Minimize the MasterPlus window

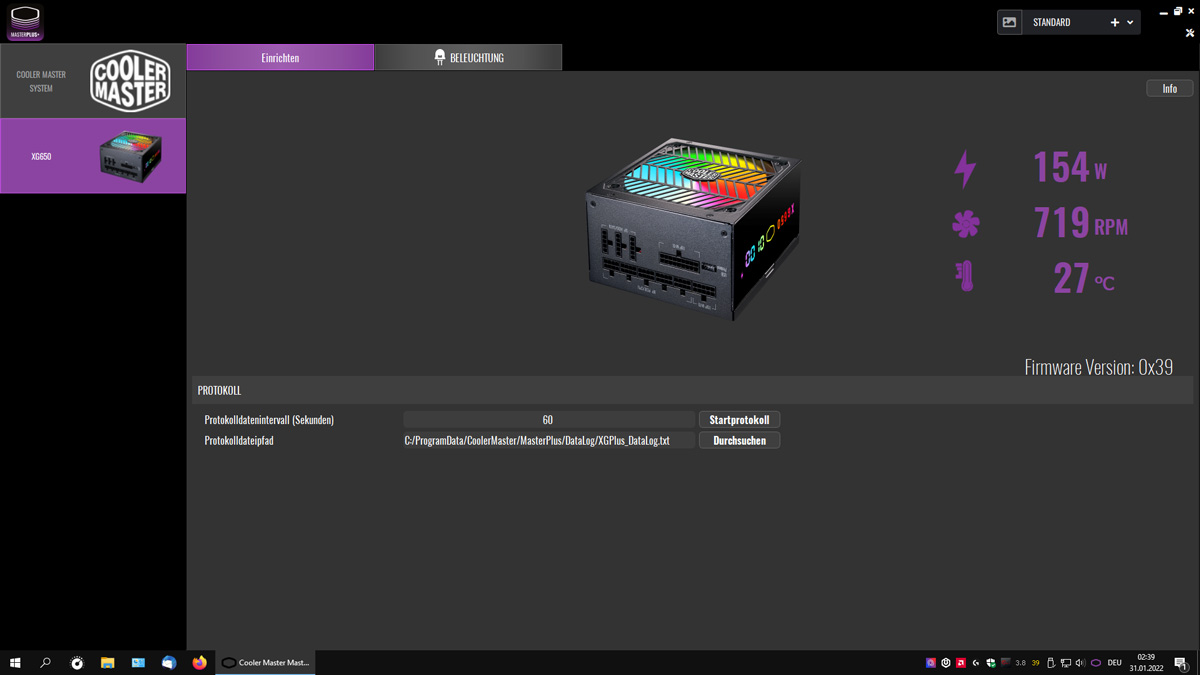[1163, 12]
